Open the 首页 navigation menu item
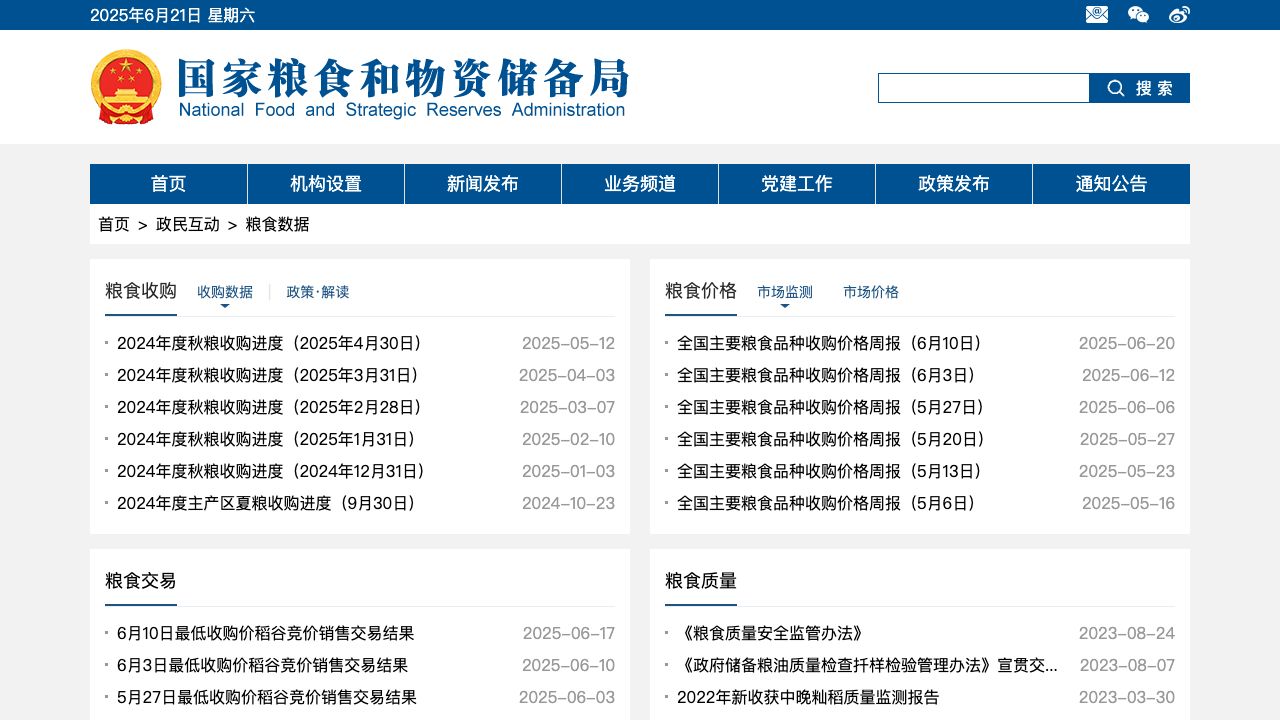The width and height of the screenshot is (1280, 720). coord(168,184)
